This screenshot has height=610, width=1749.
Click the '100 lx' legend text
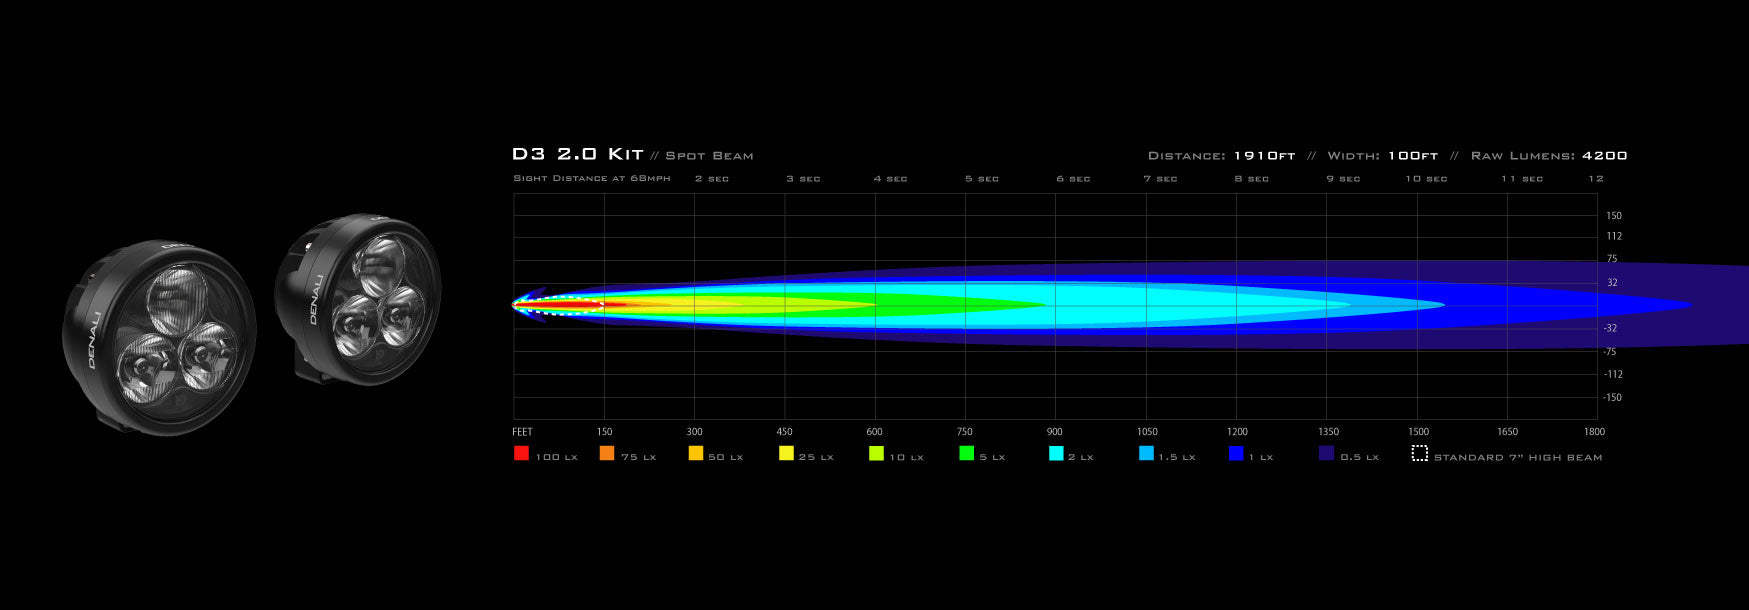[556, 457]
